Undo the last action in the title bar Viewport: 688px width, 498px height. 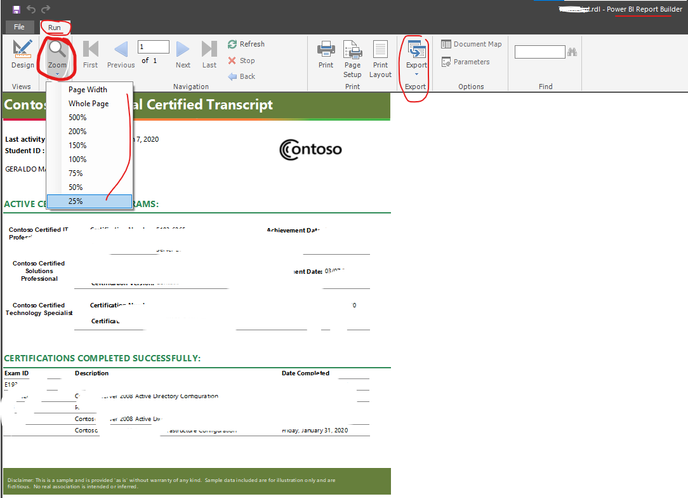point(31,9)
